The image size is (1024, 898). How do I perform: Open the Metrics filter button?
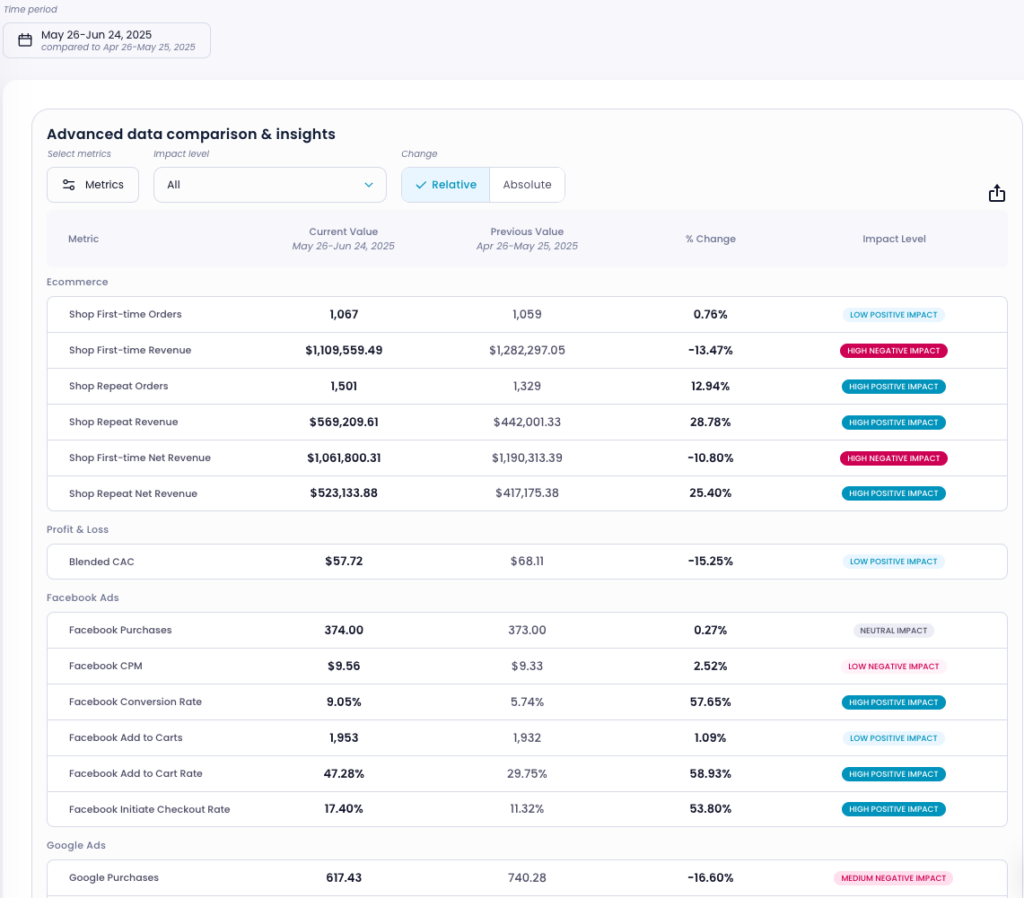click(93, 185)
